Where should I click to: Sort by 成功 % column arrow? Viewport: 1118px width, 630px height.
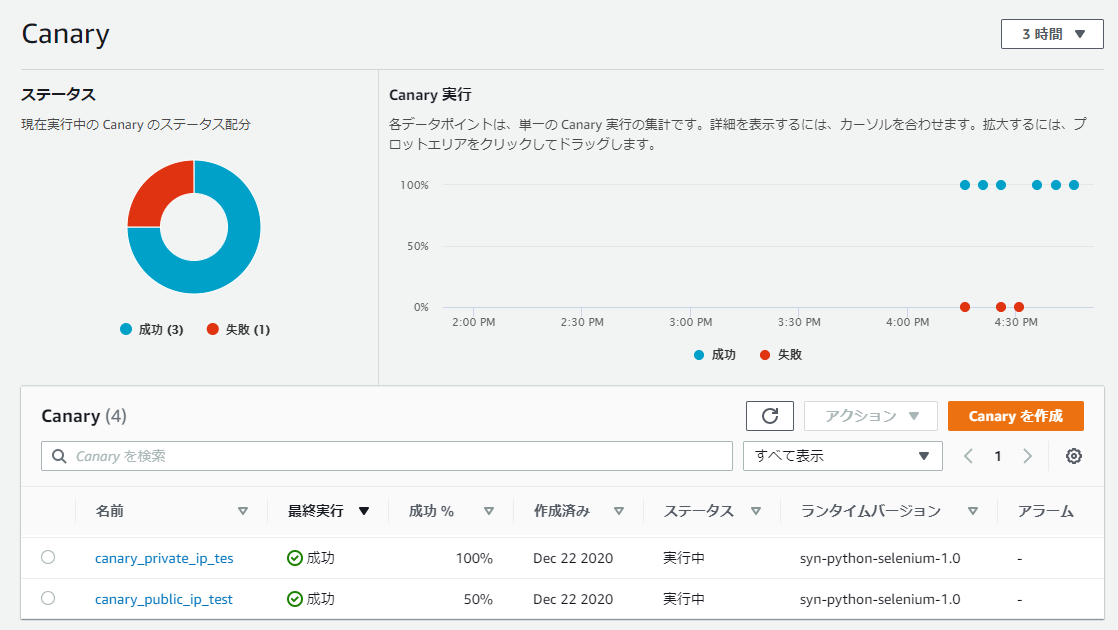point(488,511)
